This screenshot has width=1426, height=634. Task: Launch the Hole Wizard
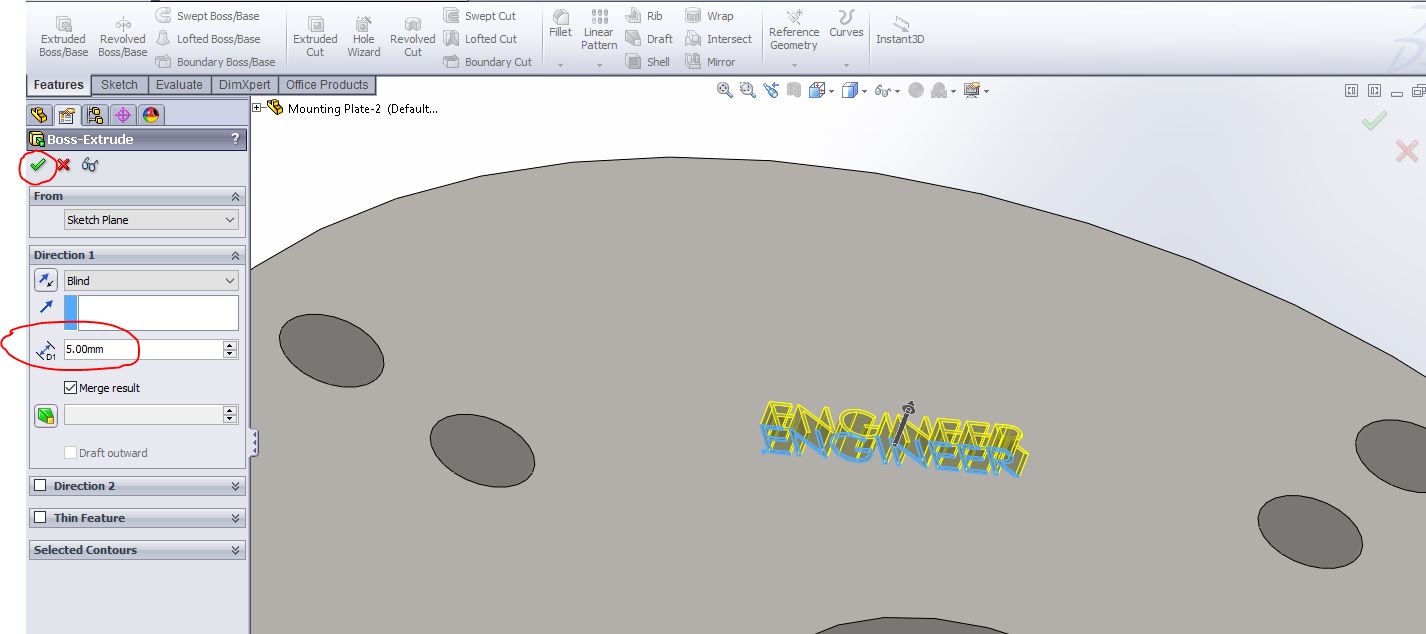point(364,37)
